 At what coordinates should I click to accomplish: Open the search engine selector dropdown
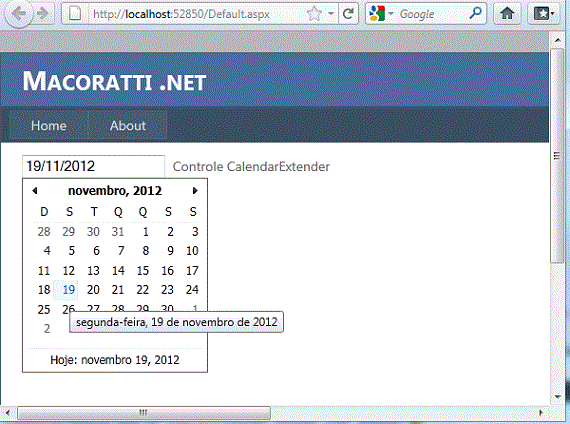click(381, 14)
